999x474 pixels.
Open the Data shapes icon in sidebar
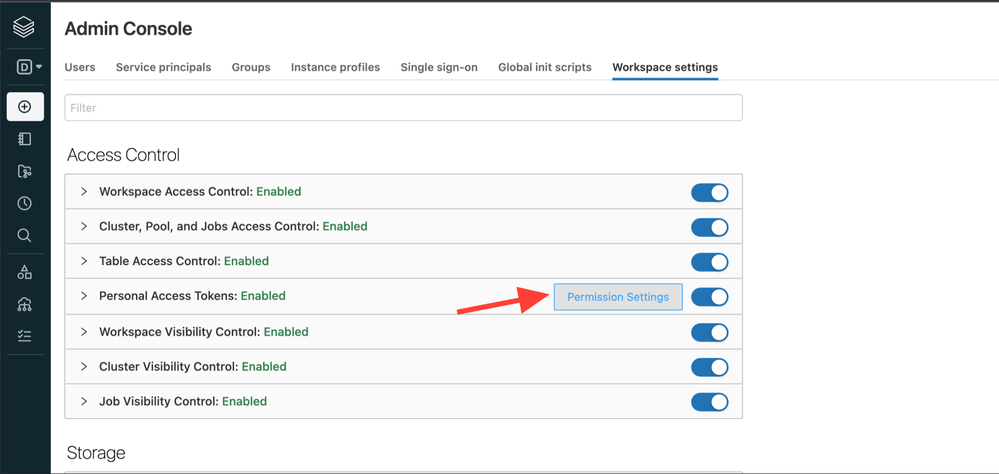25,272
